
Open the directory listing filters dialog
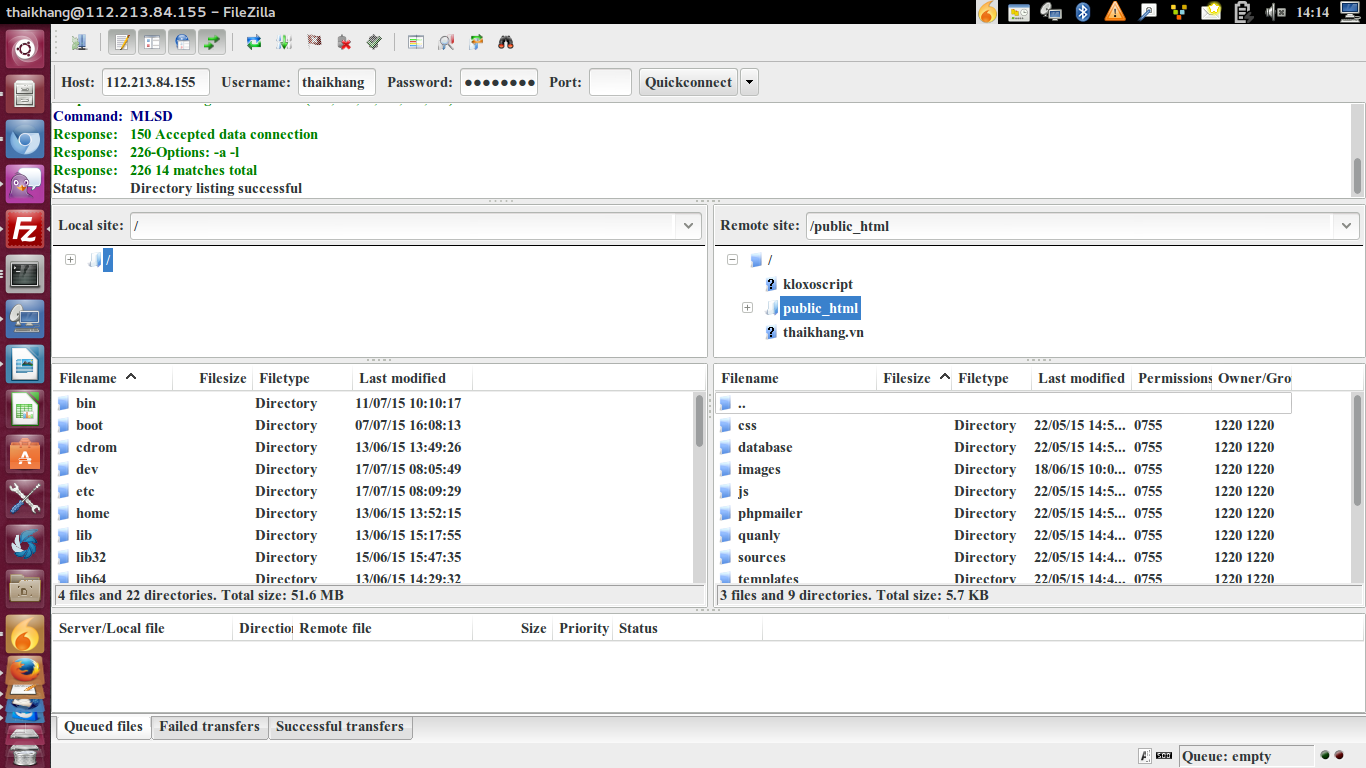point(416,42)
